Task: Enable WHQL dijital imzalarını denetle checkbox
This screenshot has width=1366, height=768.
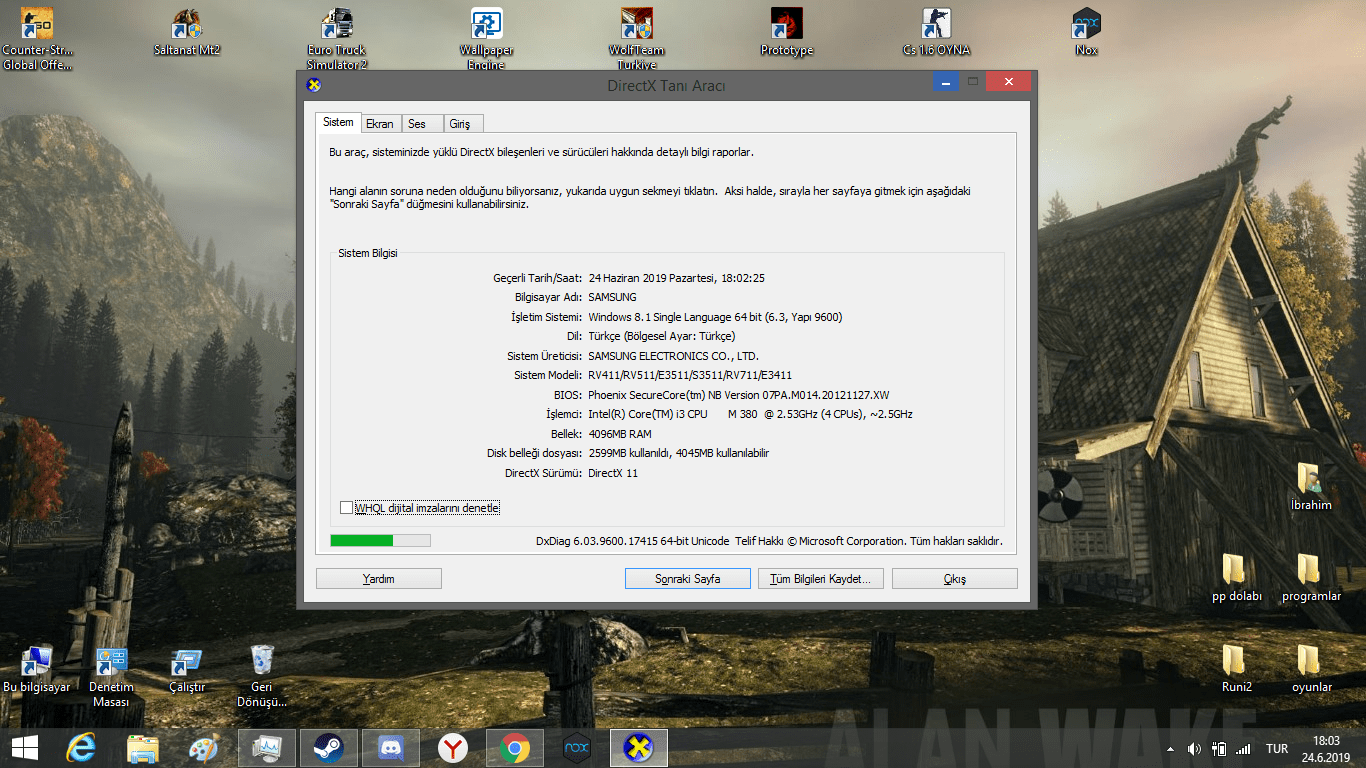Action: click(x=346, y=508)
